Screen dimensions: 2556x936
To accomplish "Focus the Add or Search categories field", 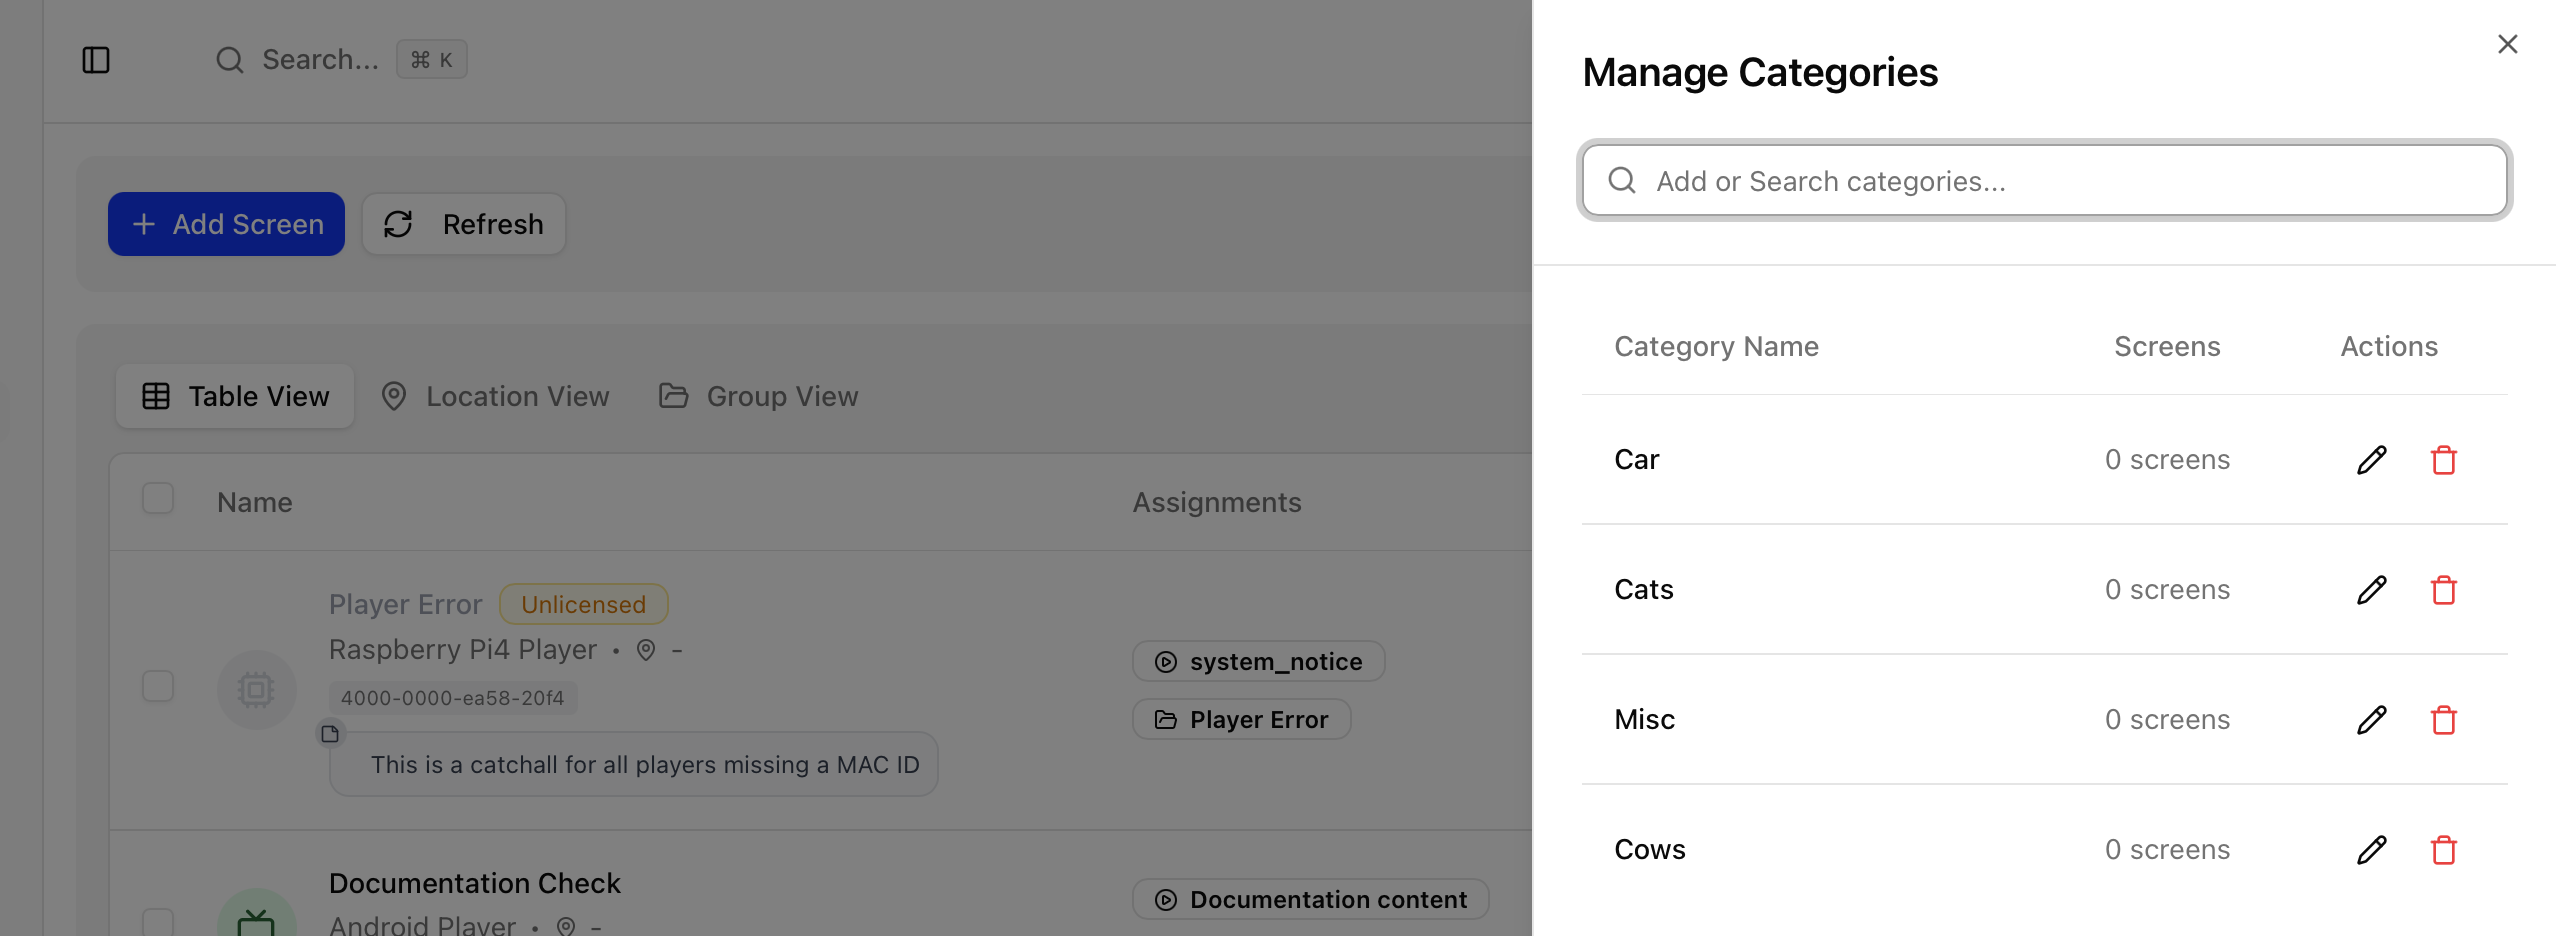I will click(2044, 181).
